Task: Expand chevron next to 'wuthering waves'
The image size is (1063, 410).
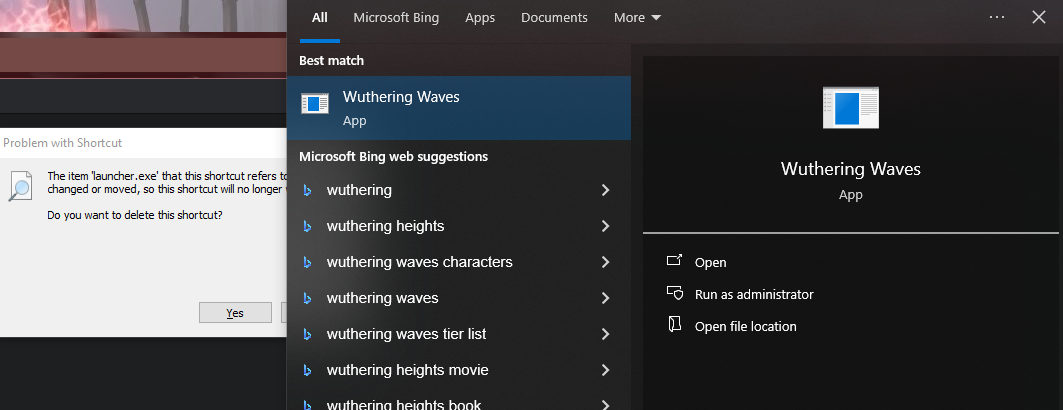Action: [605, 298]
